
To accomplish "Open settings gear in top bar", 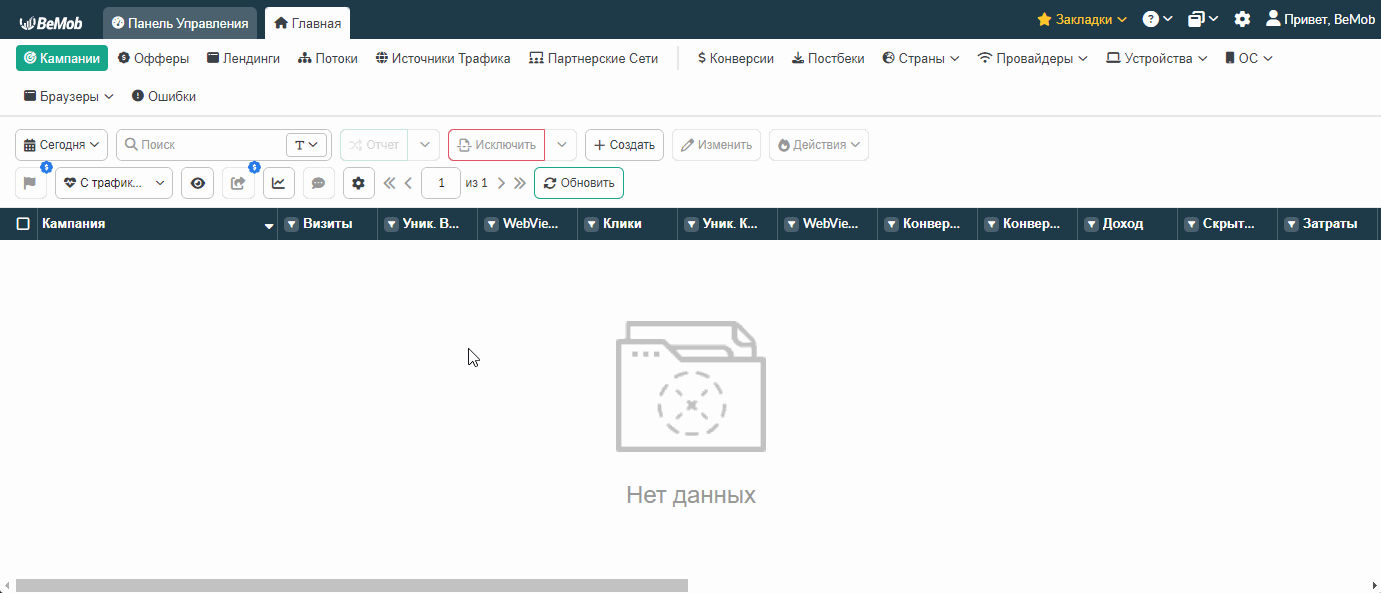I will click(1242, 19).
